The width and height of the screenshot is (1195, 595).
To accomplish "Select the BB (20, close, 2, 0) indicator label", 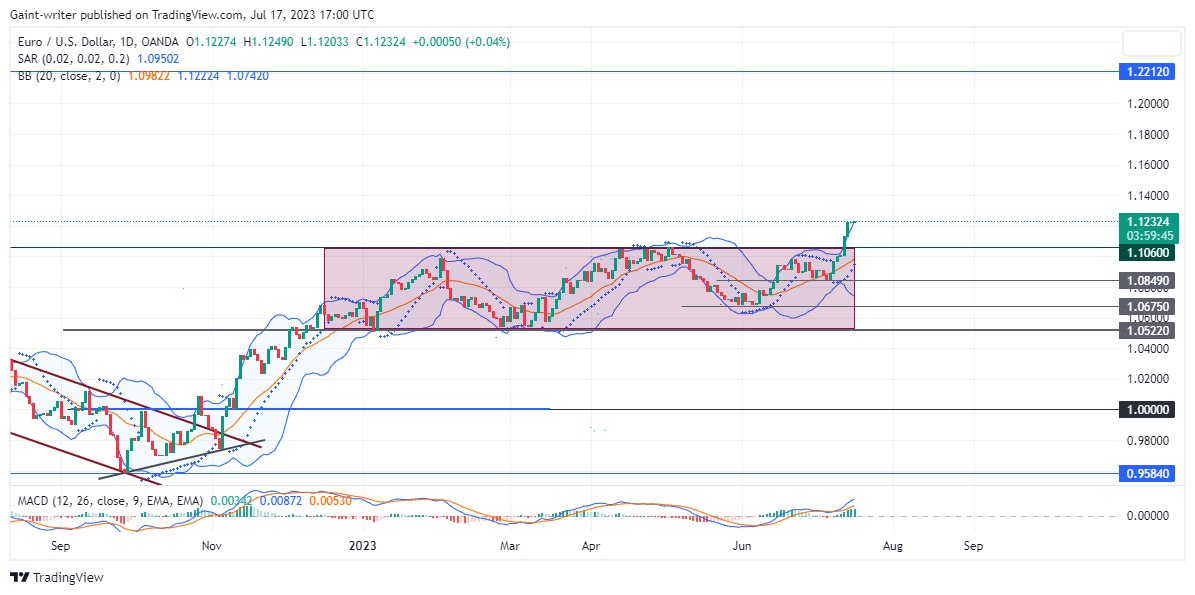I will tap(69, 75).
